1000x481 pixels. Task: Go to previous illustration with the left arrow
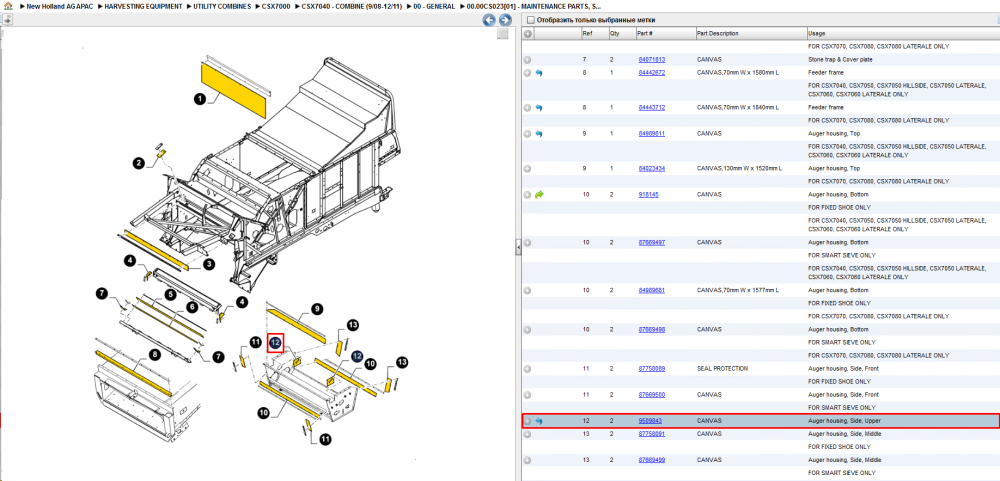[x=489, y=20]
